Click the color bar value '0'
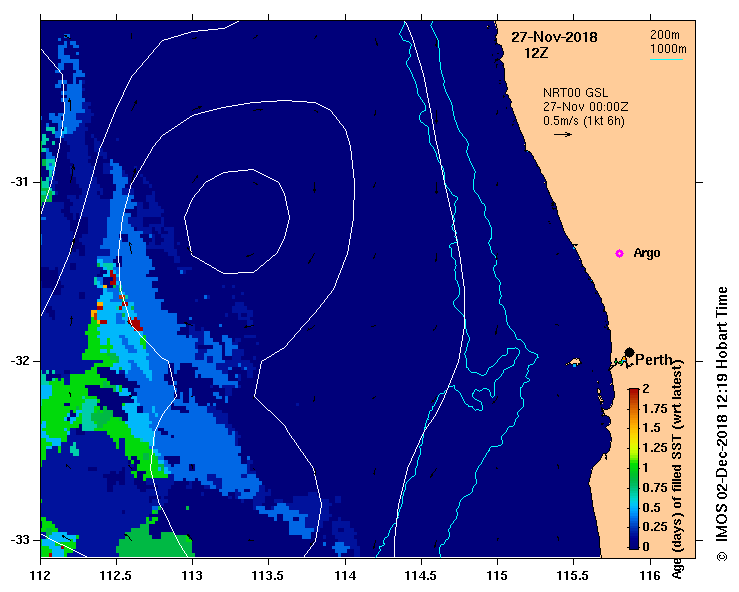 646,547
